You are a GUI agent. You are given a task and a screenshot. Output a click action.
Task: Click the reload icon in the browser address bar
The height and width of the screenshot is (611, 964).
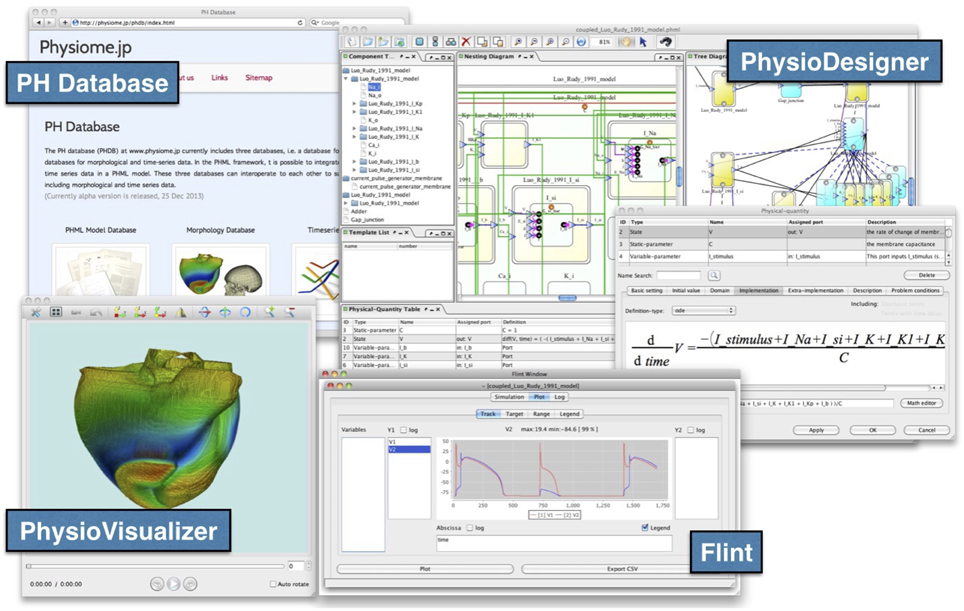[x=300, y=23]
